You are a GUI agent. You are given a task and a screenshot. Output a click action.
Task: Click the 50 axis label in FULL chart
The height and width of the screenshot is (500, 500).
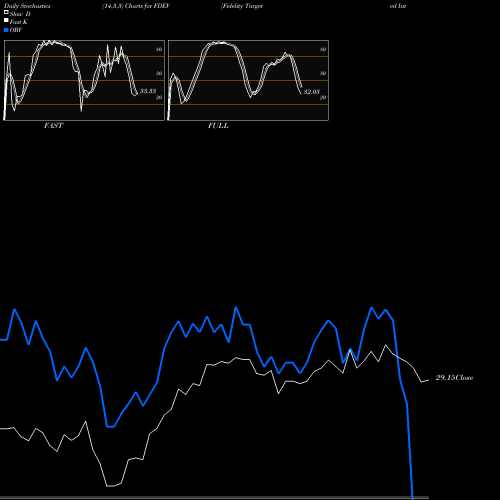point(323,73)
